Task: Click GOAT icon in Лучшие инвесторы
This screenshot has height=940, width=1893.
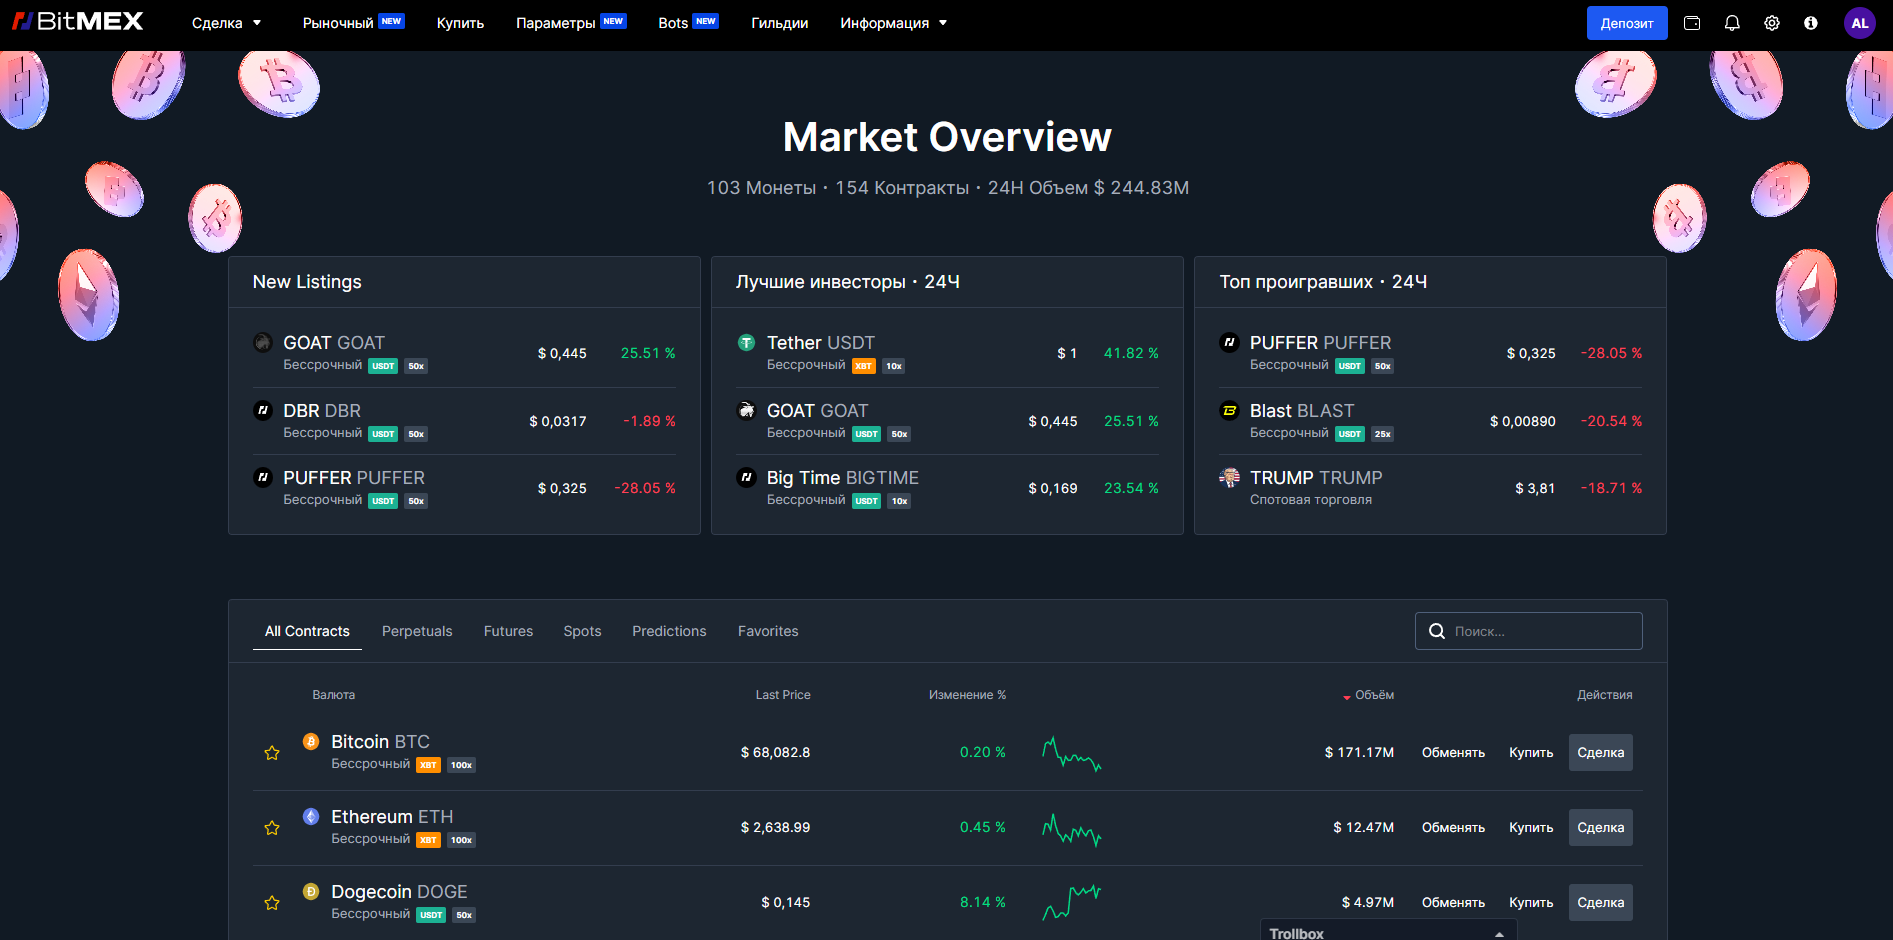Action: pos(746,410)
